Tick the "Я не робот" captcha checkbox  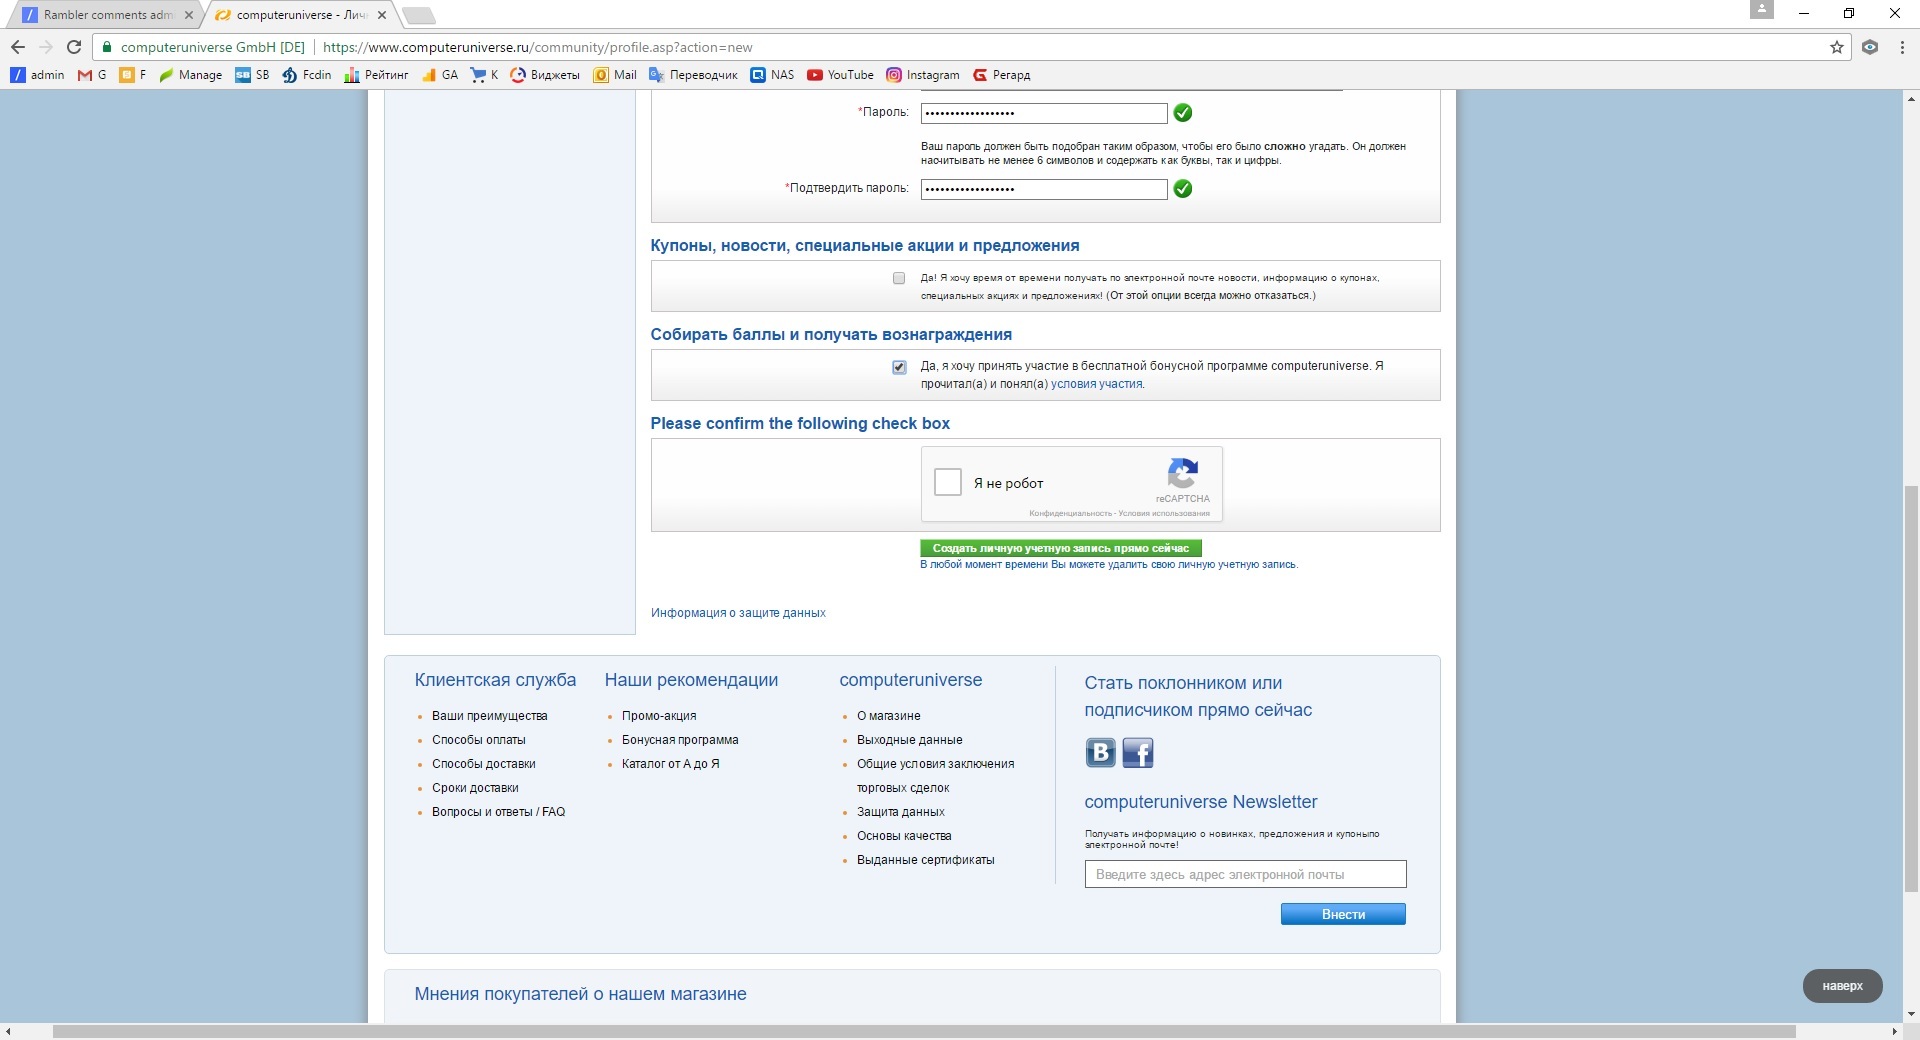coord(947,482)
